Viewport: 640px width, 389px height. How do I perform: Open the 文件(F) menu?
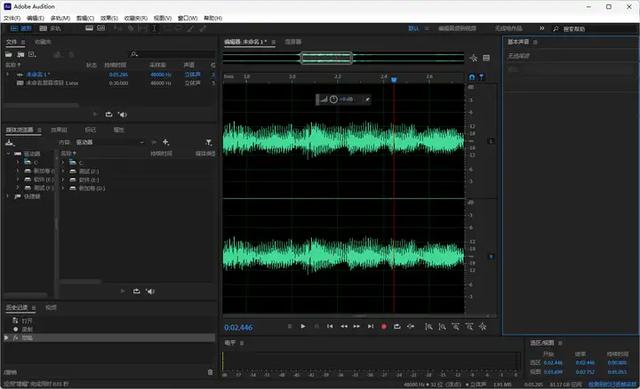[12, 18]
